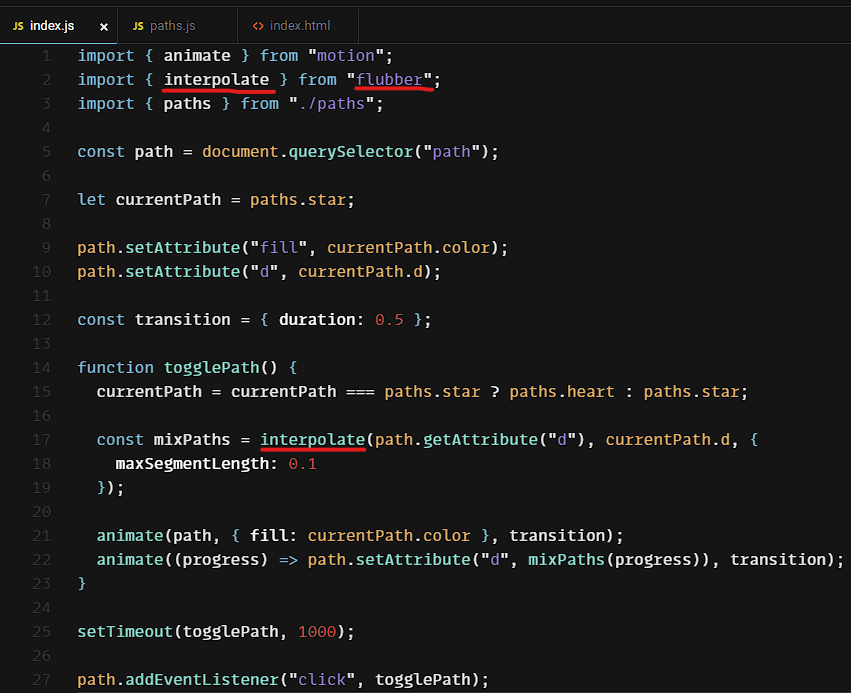Click the "./paths" import path on line 3
The height and width of the screenshot is (693, 851).
[x=336, y=103]
